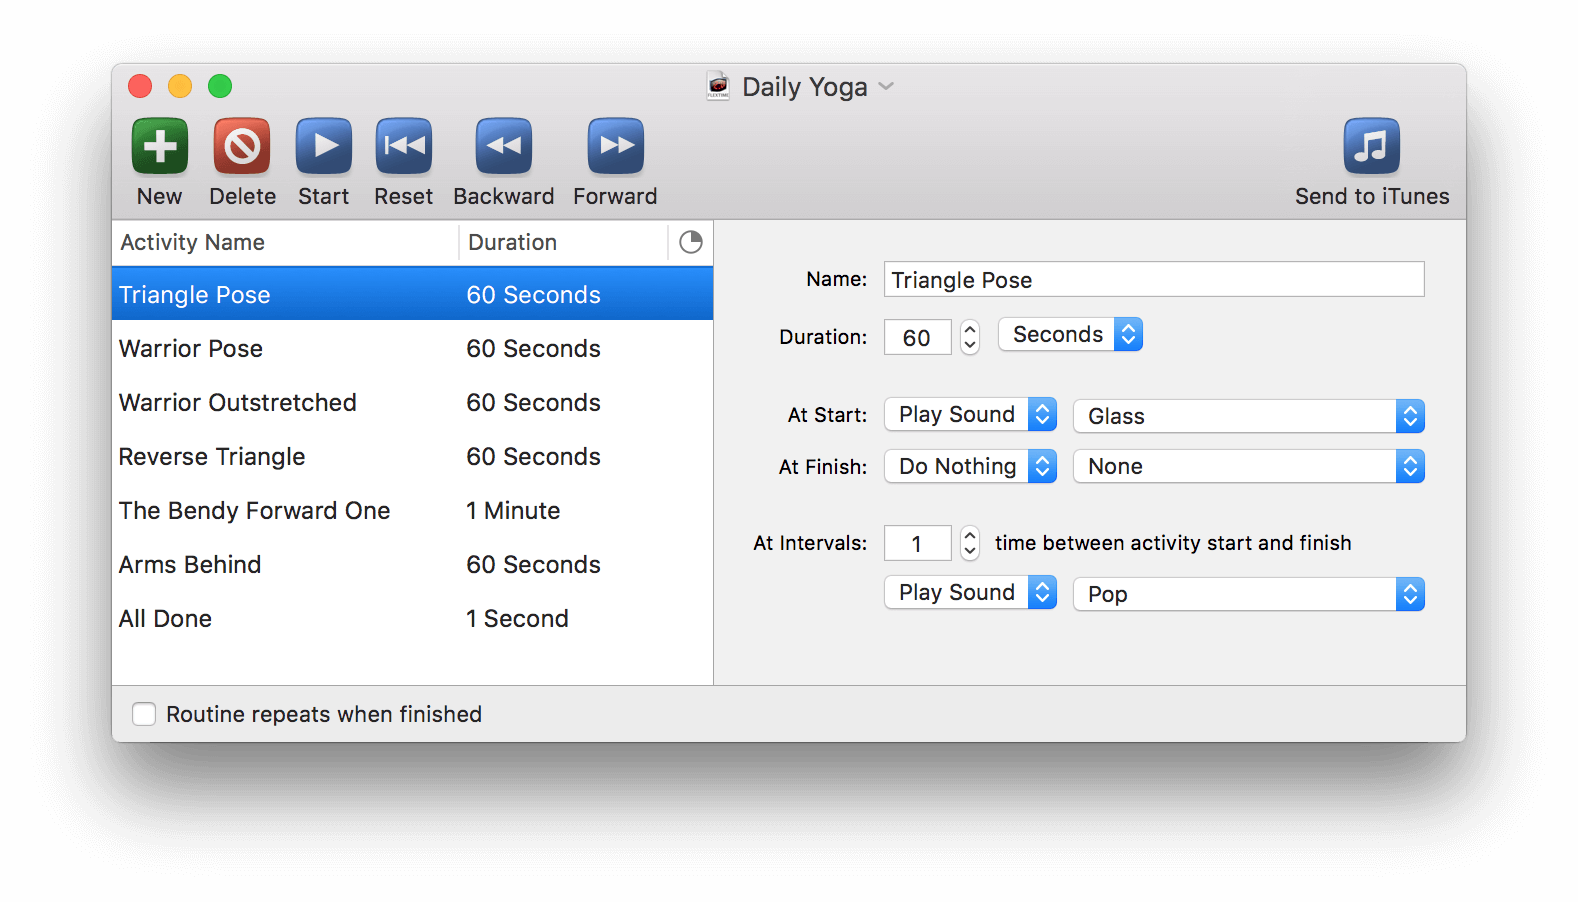Click the Backward toolbar icon

(x=504, y=146)
